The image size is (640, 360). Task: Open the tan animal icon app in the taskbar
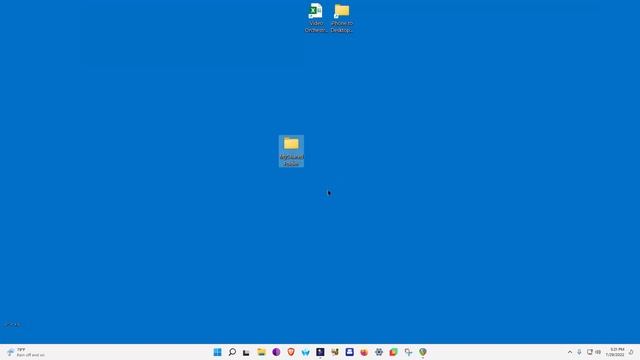coord(335,352)
